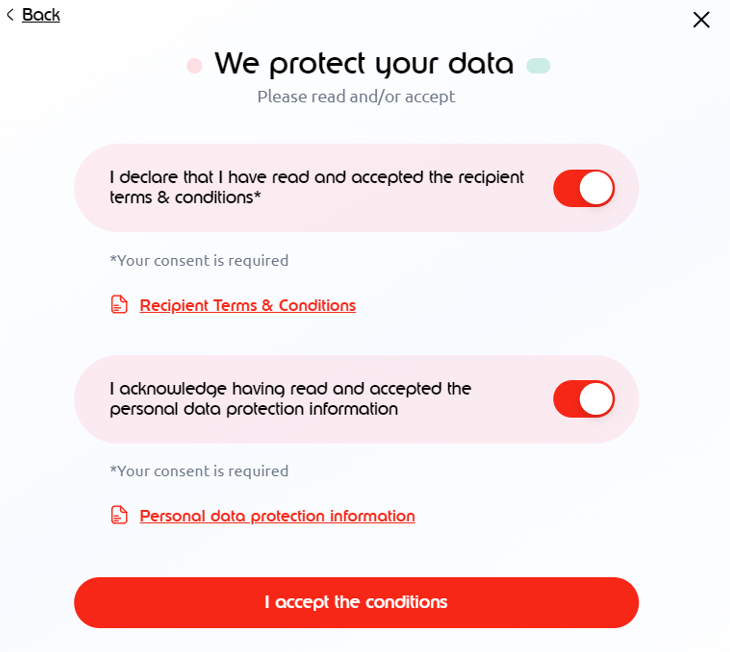Click the document icon beside Recipient Terms
This screenshot has width=730, height=652.
[119, 305]
